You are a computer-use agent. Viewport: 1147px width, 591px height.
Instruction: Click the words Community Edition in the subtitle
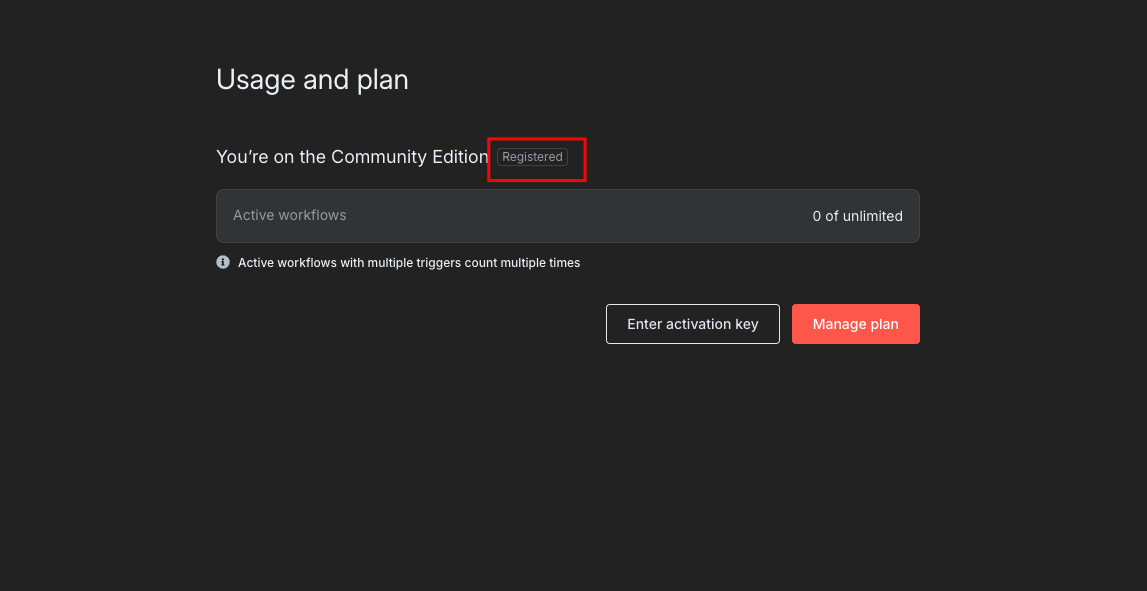point(410,157)
